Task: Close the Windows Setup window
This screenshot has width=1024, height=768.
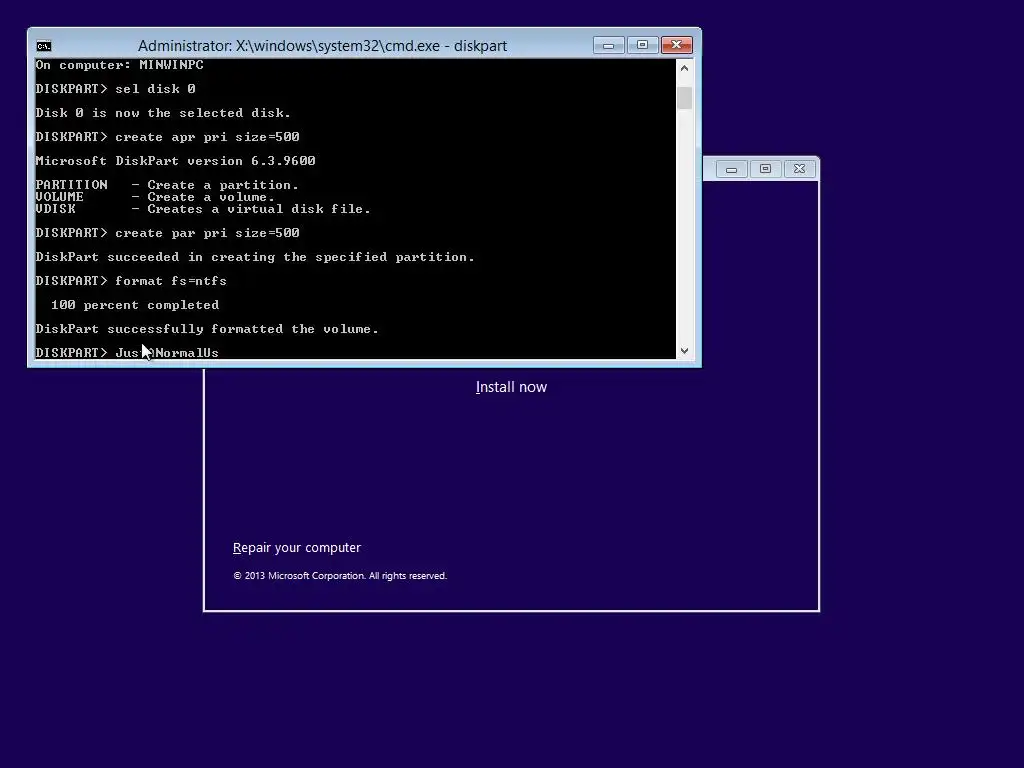Action: tap(799, 169)
